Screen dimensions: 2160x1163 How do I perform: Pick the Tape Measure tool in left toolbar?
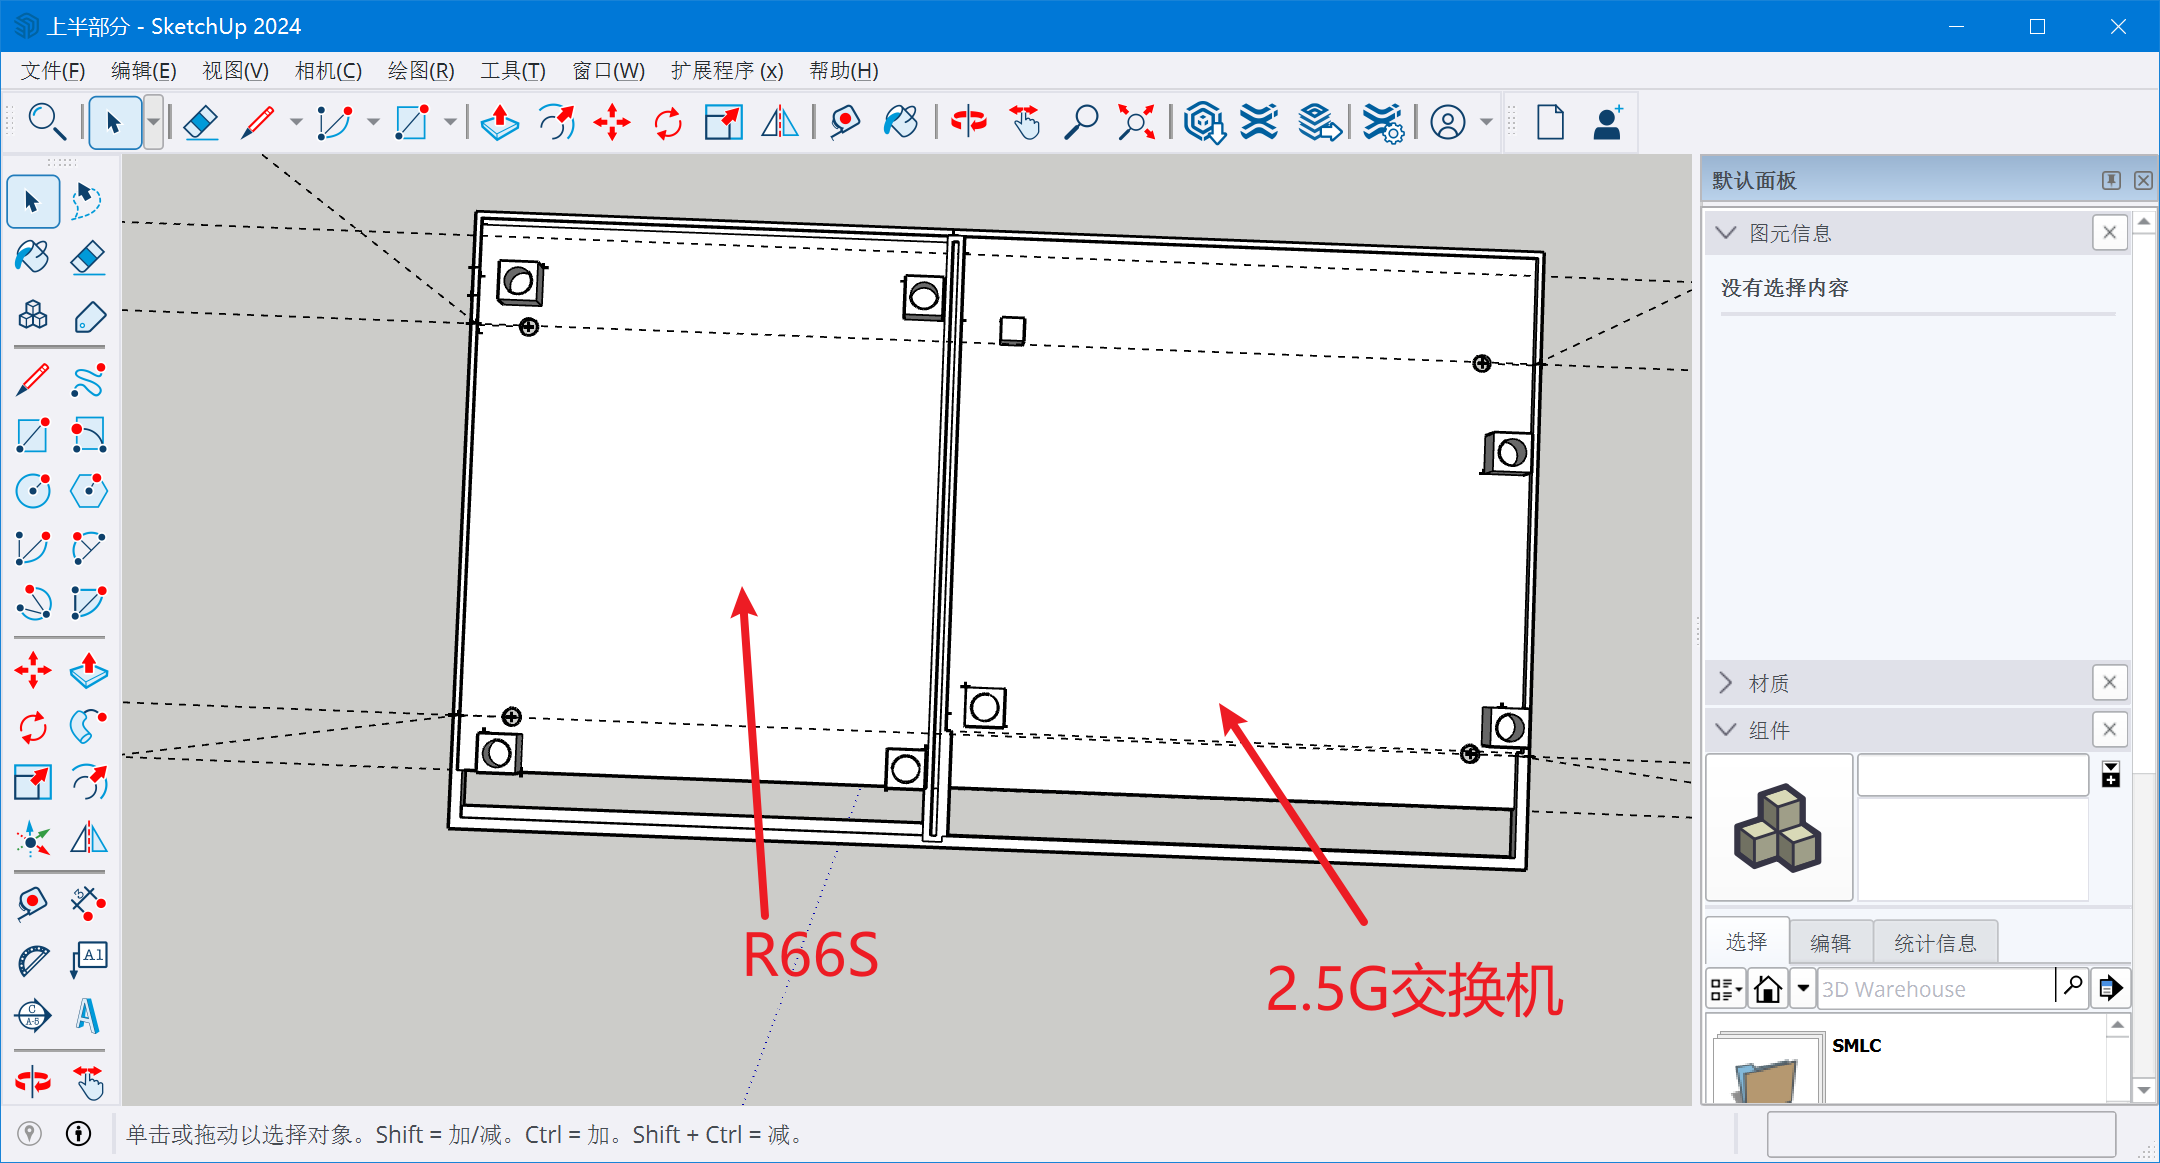coord(32,903)
